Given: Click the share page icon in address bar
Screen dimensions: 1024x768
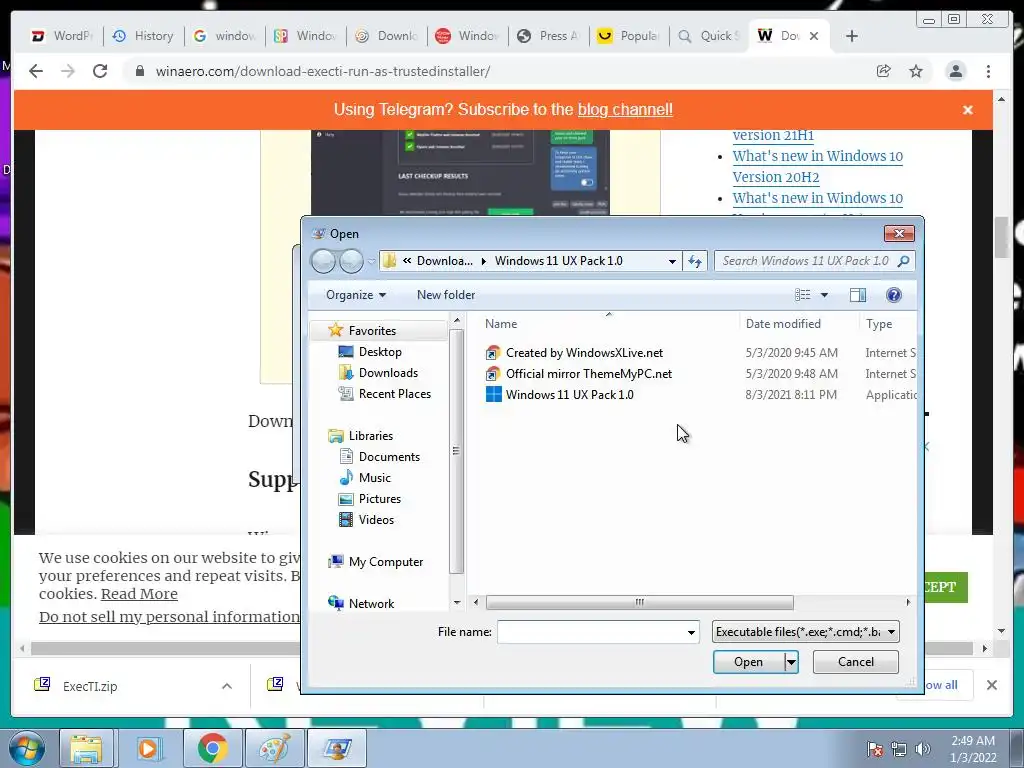Looking at the screenshot, I should tap(884, 71).
